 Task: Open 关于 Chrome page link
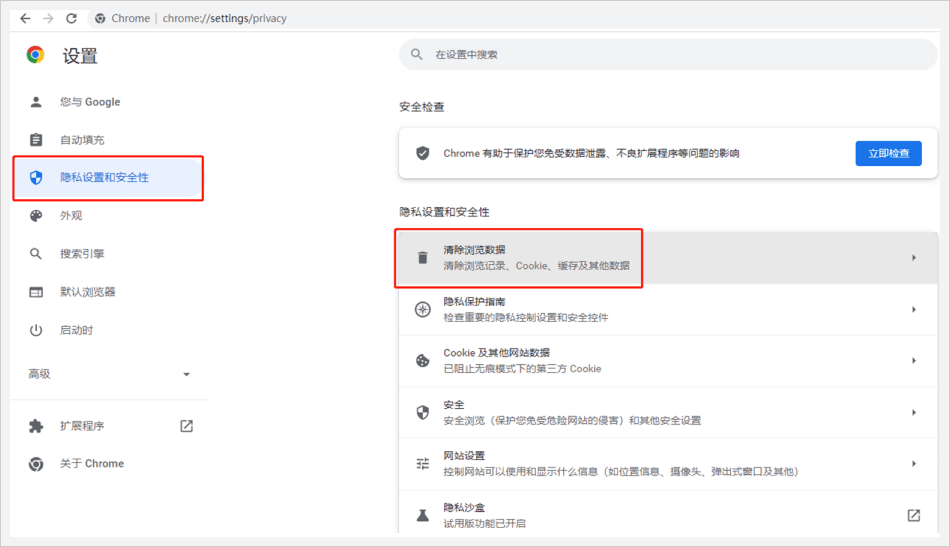[x=91, y=464]
